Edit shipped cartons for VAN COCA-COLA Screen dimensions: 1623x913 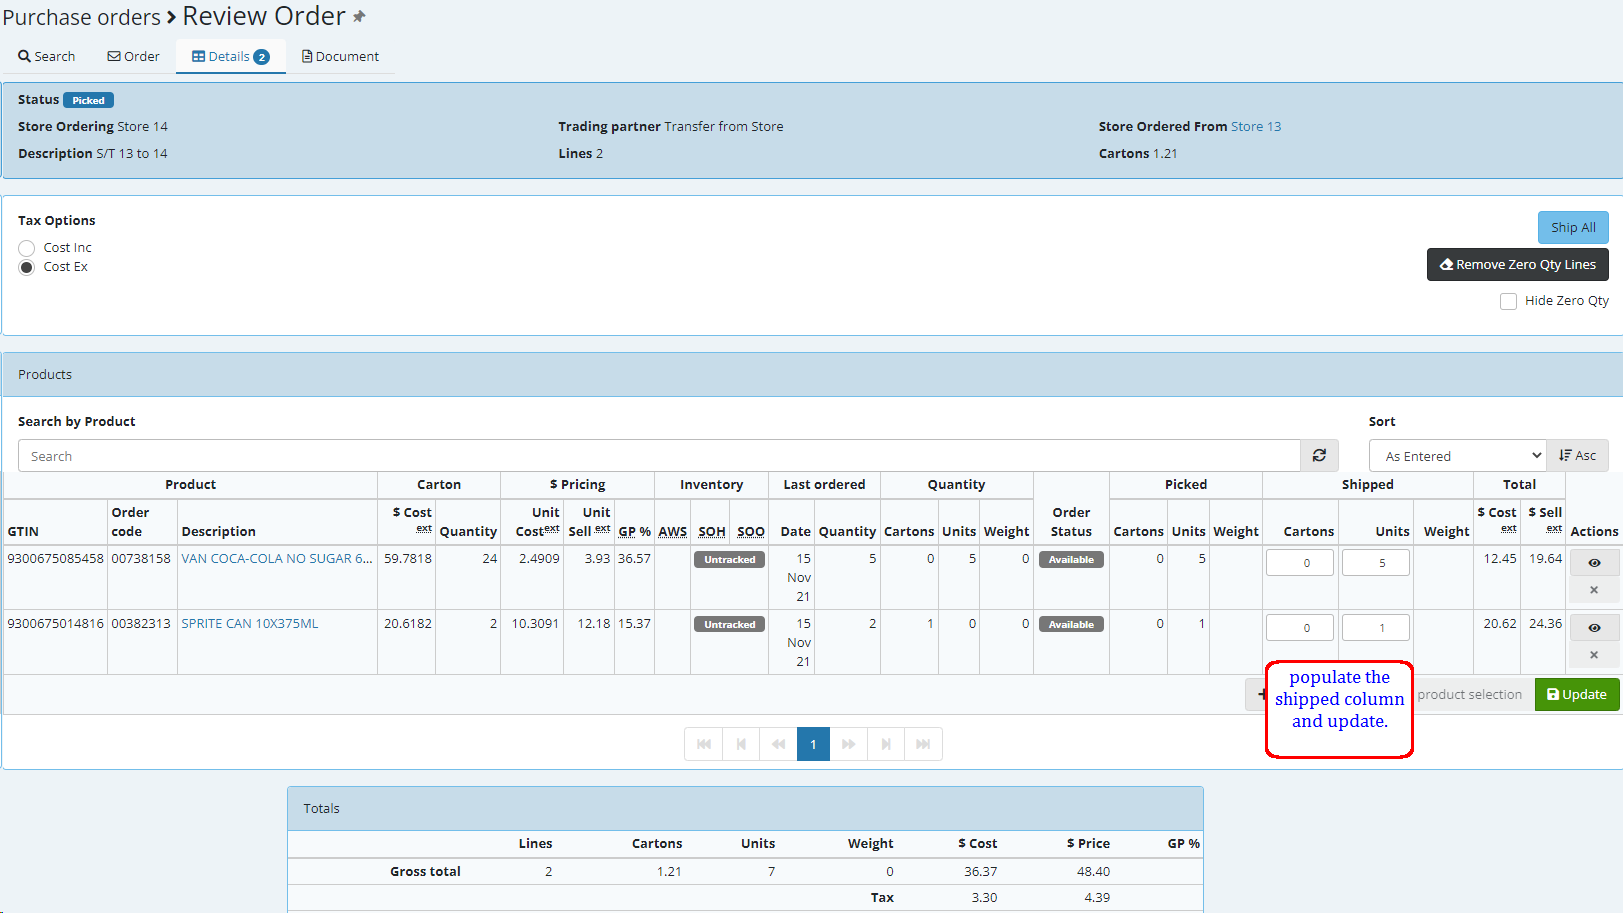click(1299, 563)
